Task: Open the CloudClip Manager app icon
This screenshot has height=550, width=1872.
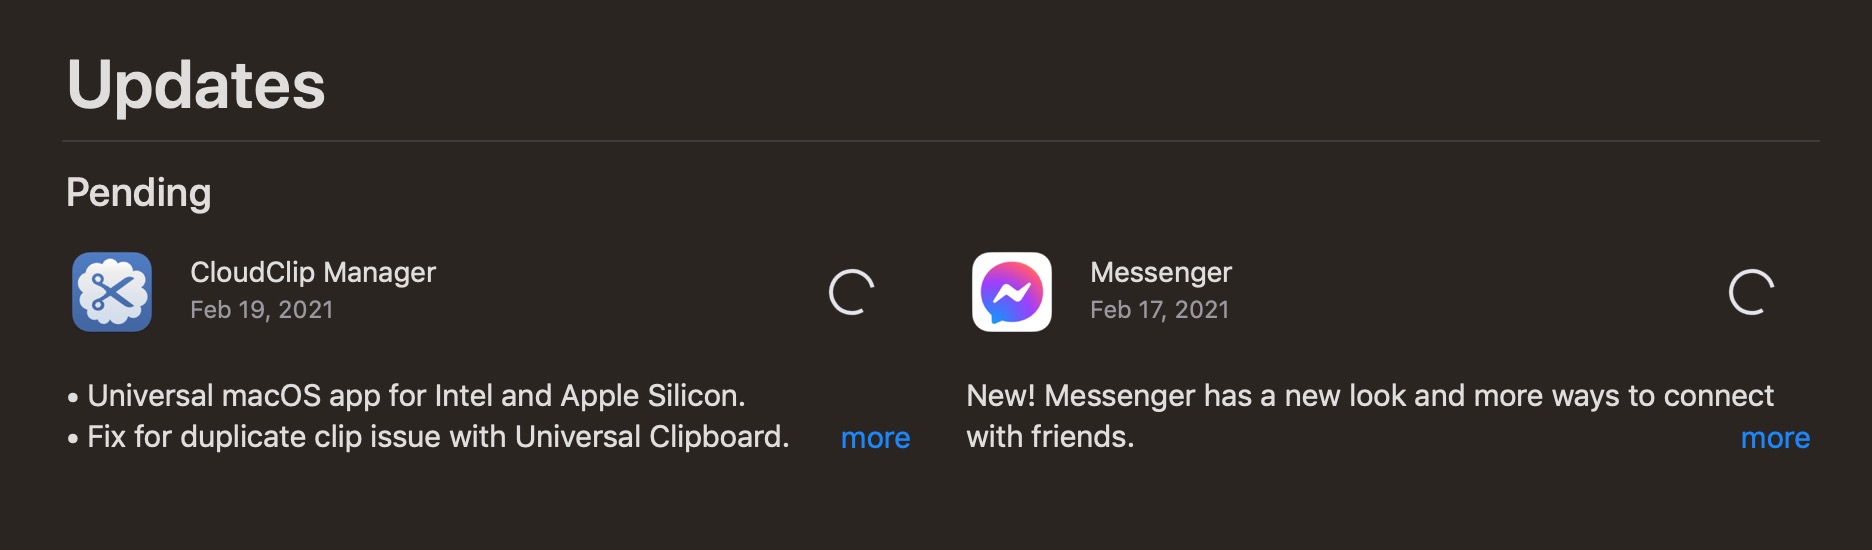Action: [x=112, y=292]
